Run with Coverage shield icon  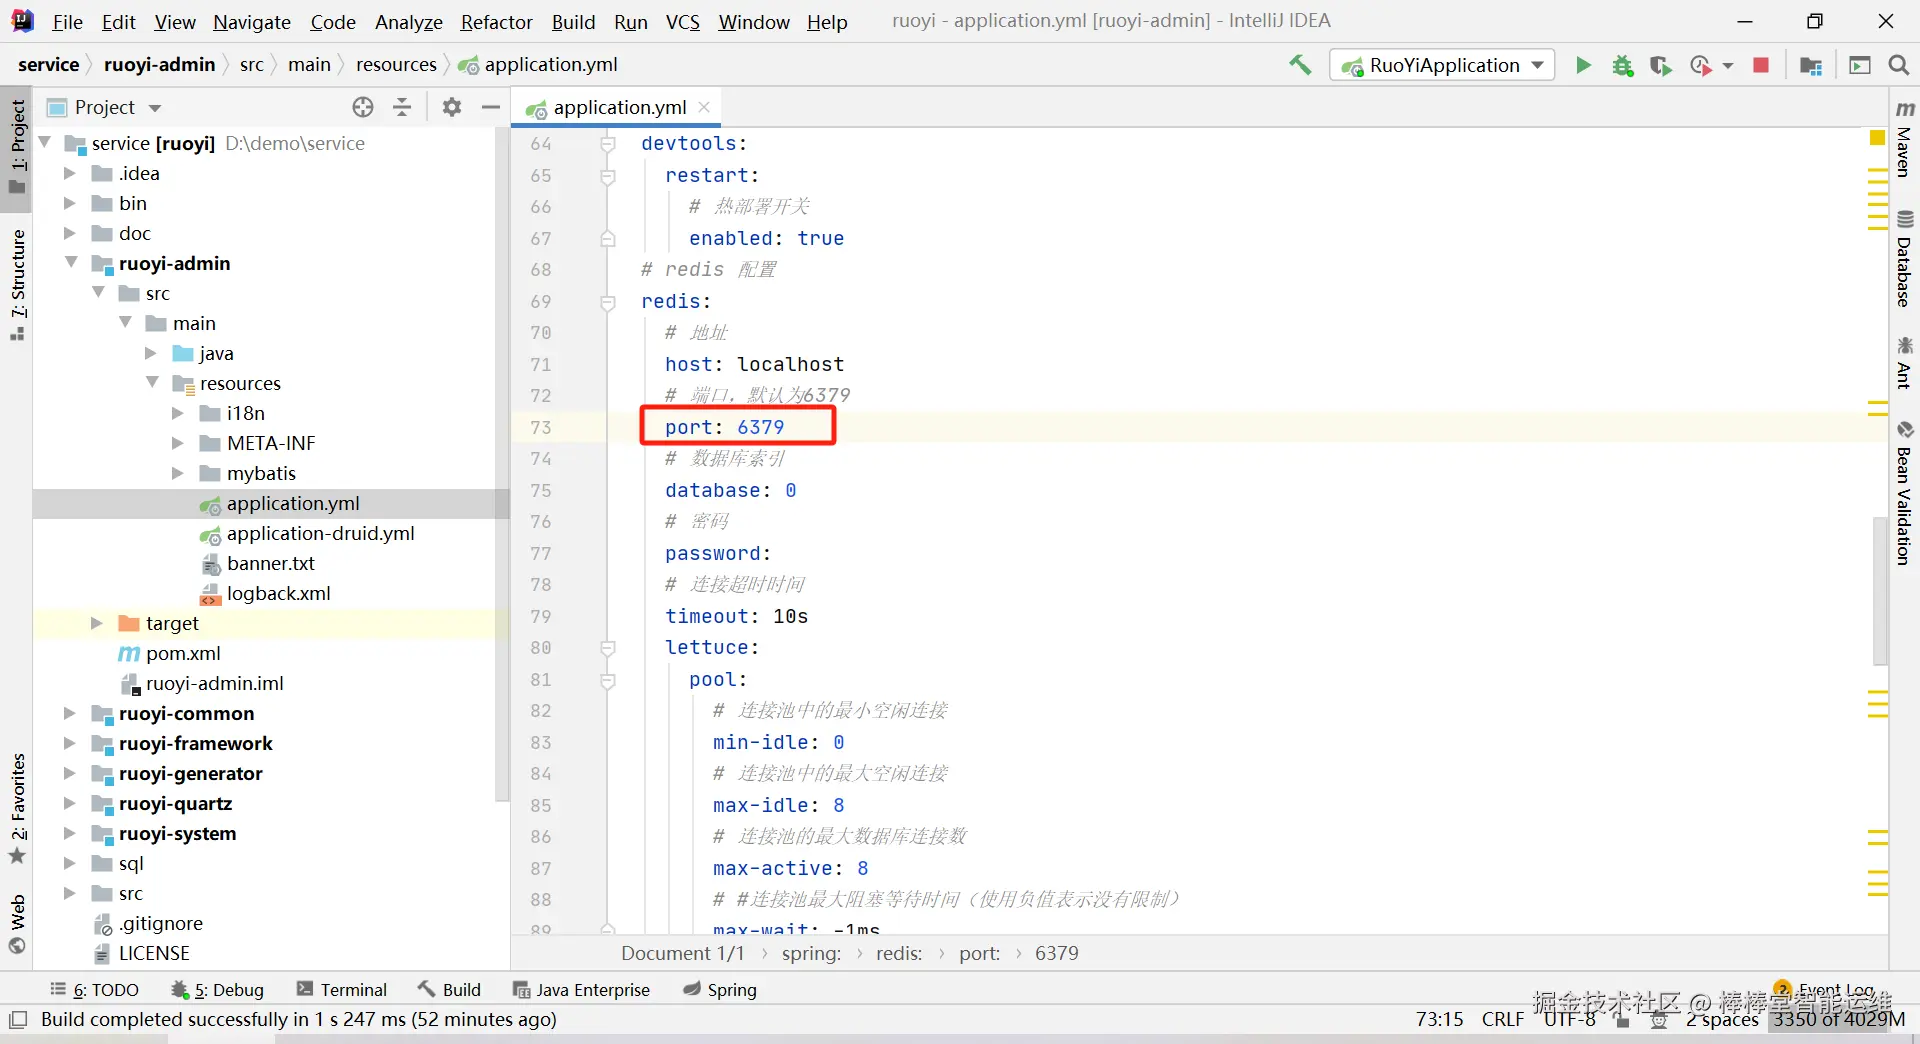click(x=1660, y=65)
